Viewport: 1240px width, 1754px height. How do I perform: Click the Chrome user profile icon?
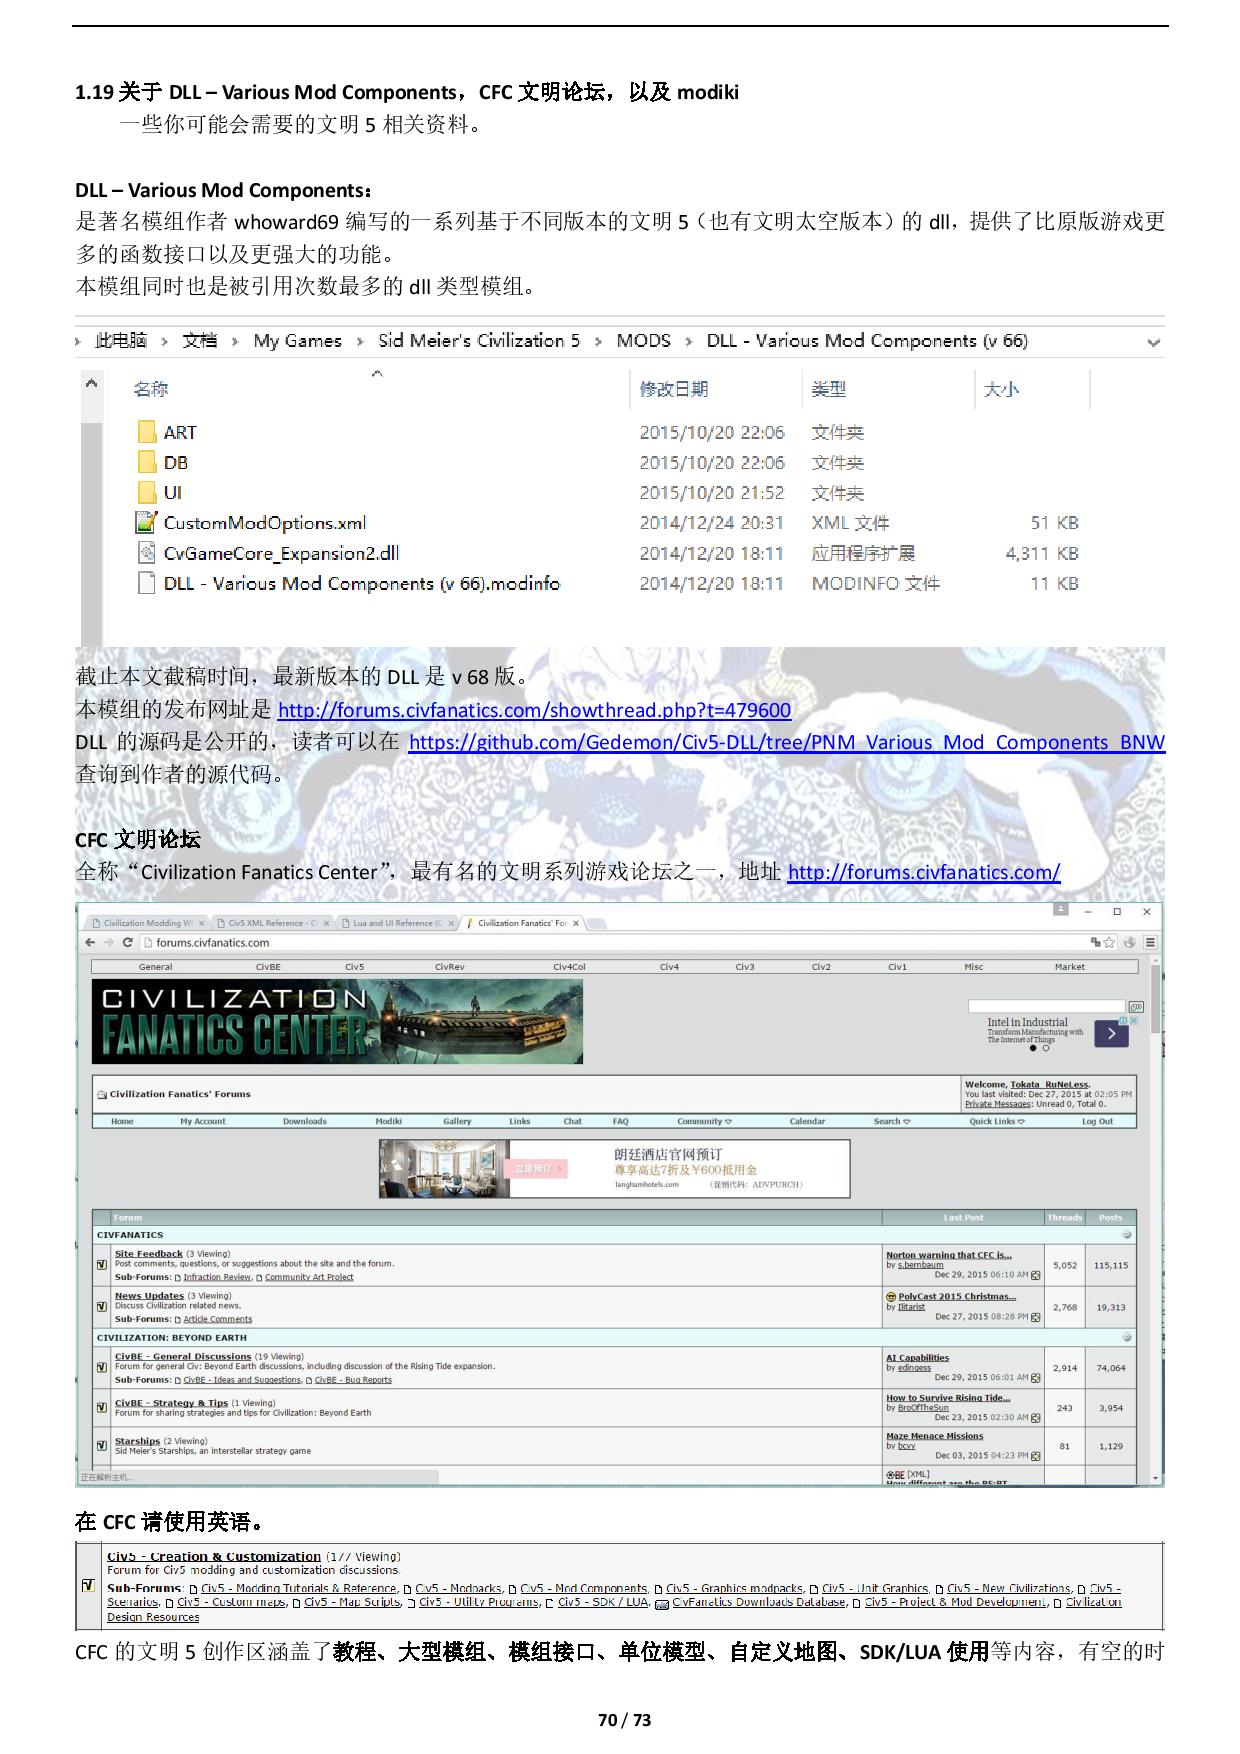tap(1061, 909)
